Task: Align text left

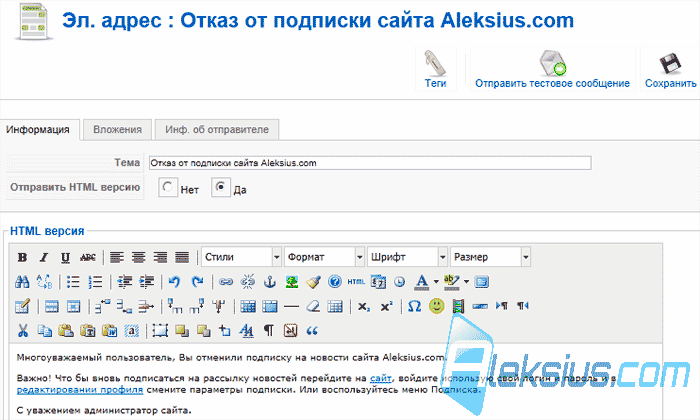Action: (x=117, y=258)
